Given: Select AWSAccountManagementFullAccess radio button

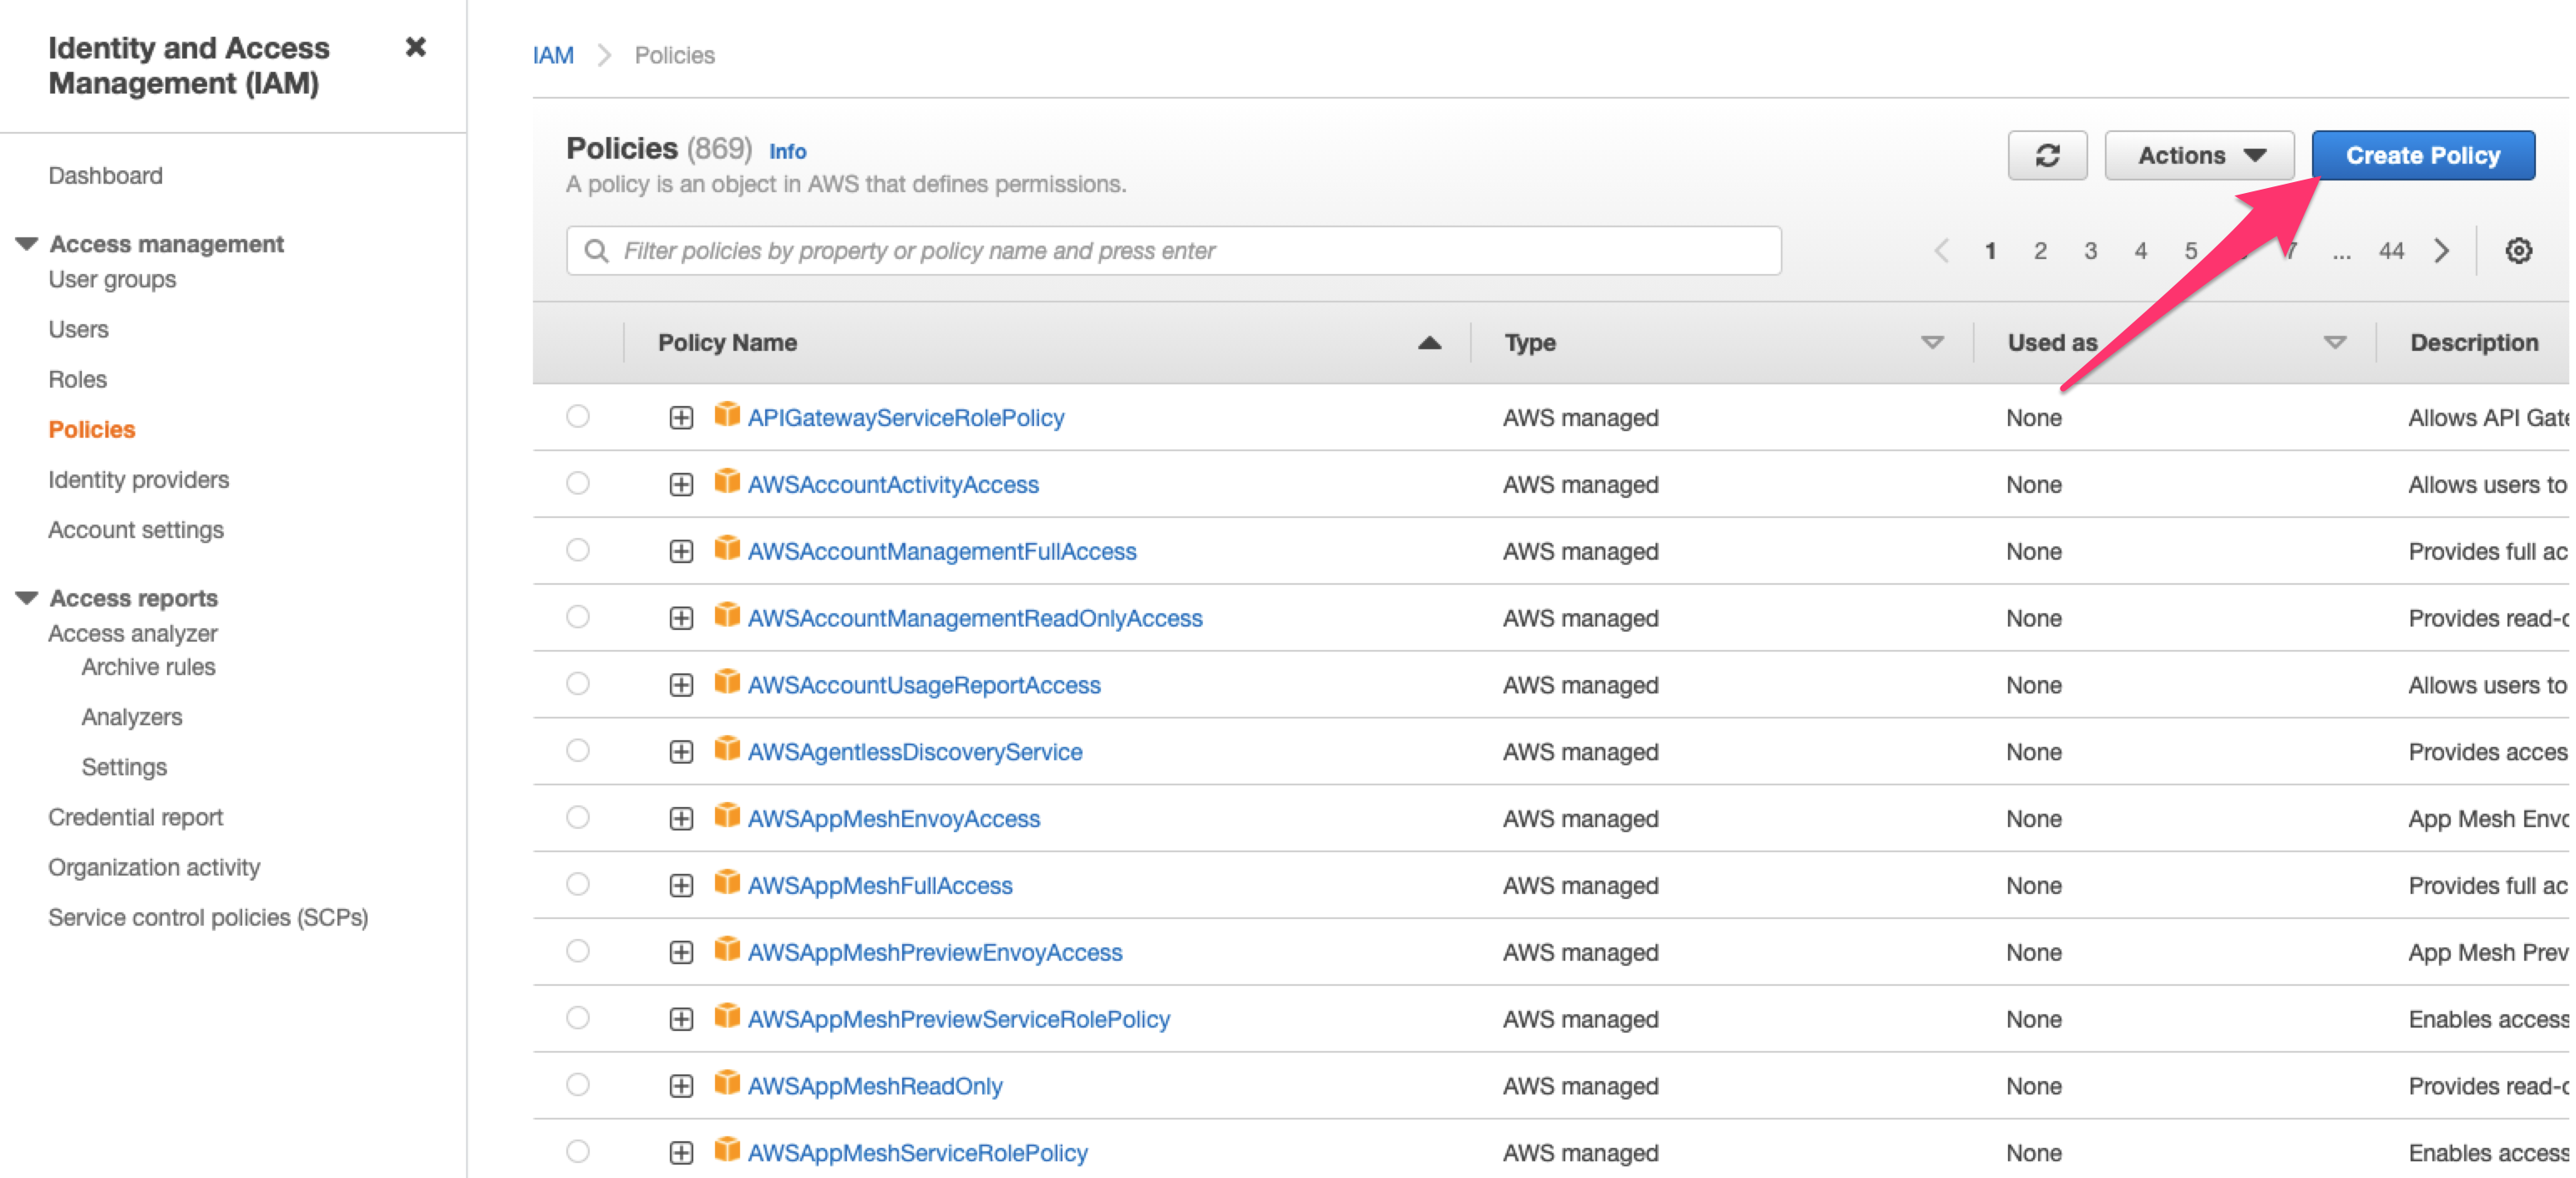Looking at the screenshot, I should click(578, 551).
